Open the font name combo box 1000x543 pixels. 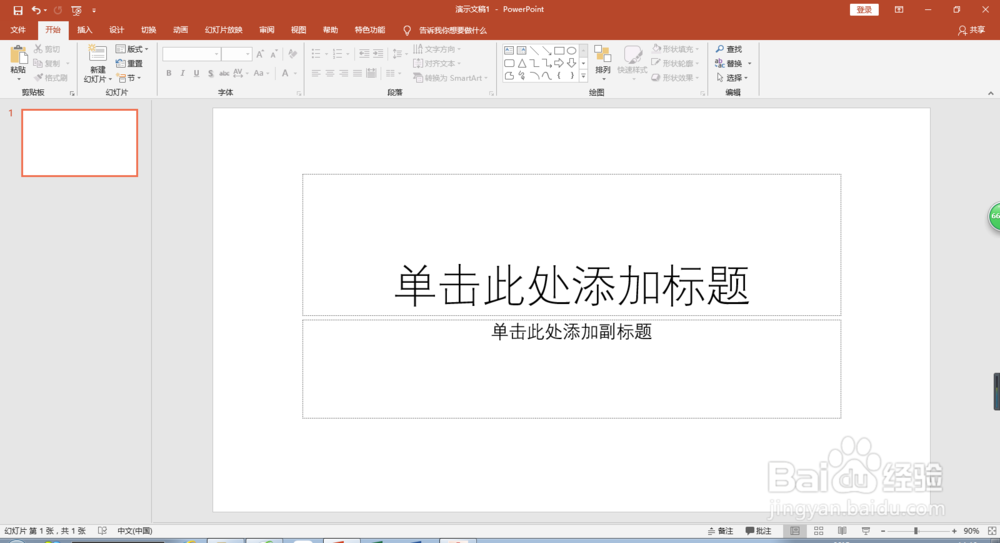[191, 54]
